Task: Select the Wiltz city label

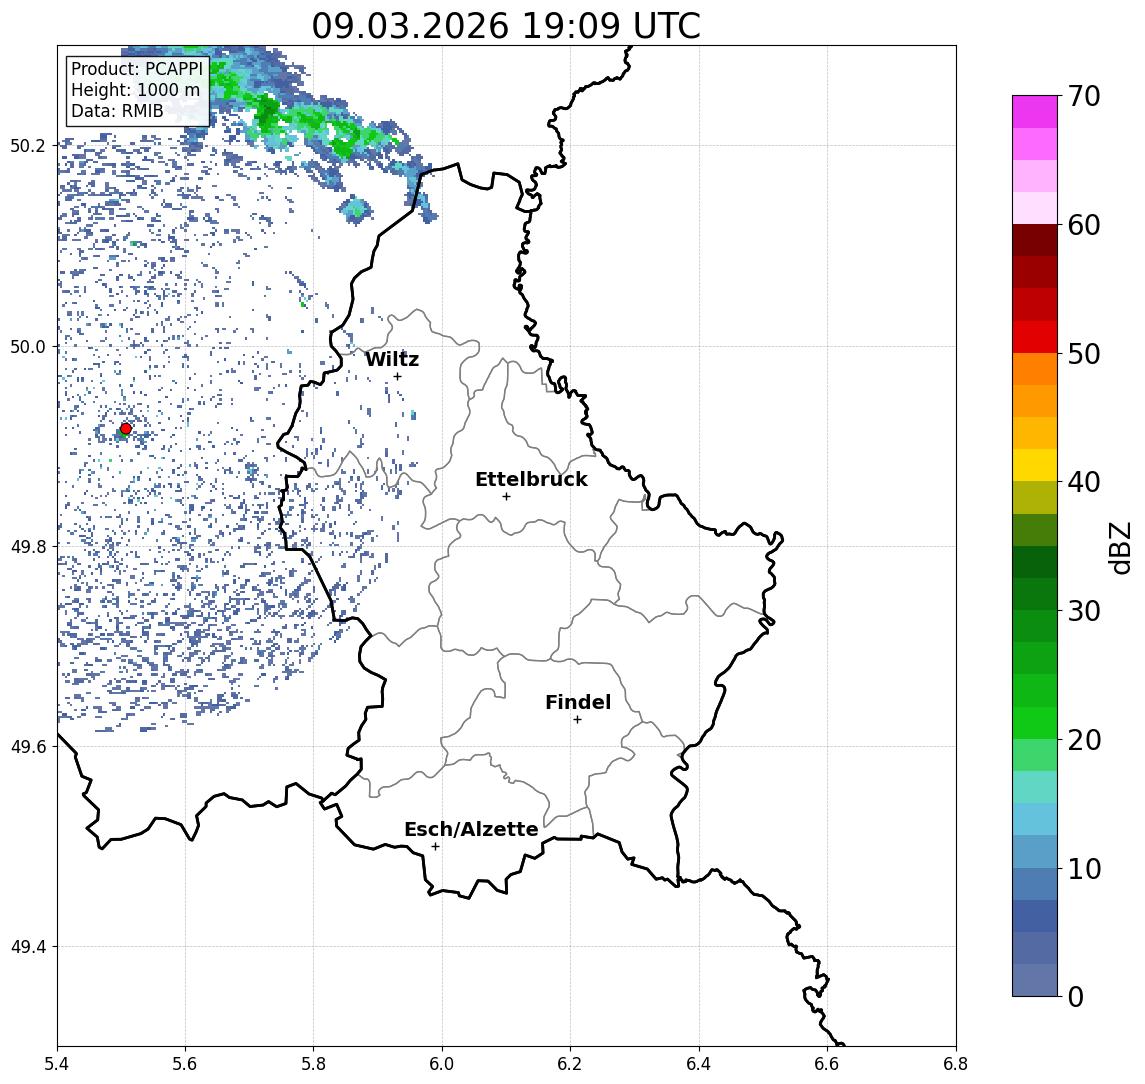Action: (x=392, y=359)
